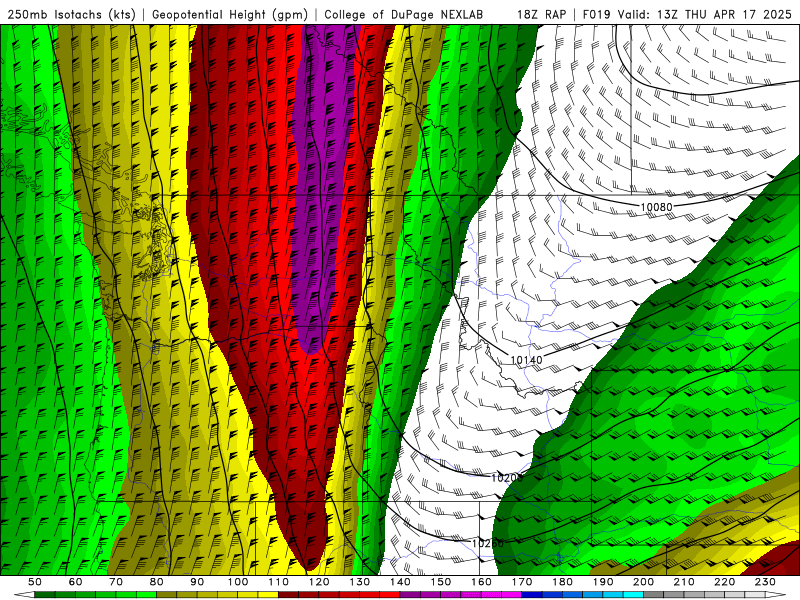Viewport: 800px width, 600px height.
Task: Click the 100 value on color scale
Action: point(238,582)
